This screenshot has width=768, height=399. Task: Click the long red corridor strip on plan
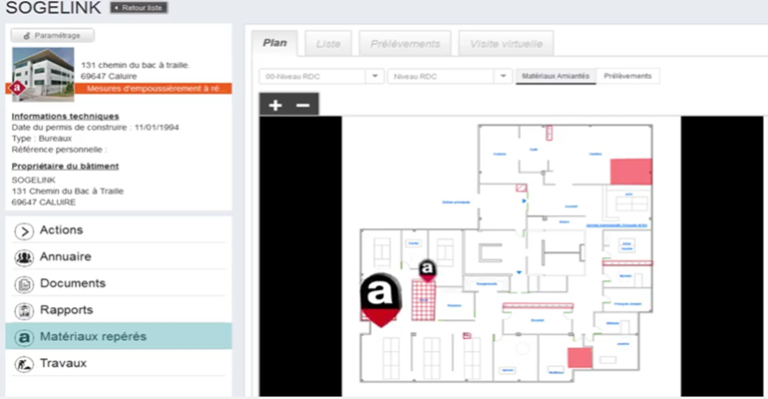(x=538, y=306)
